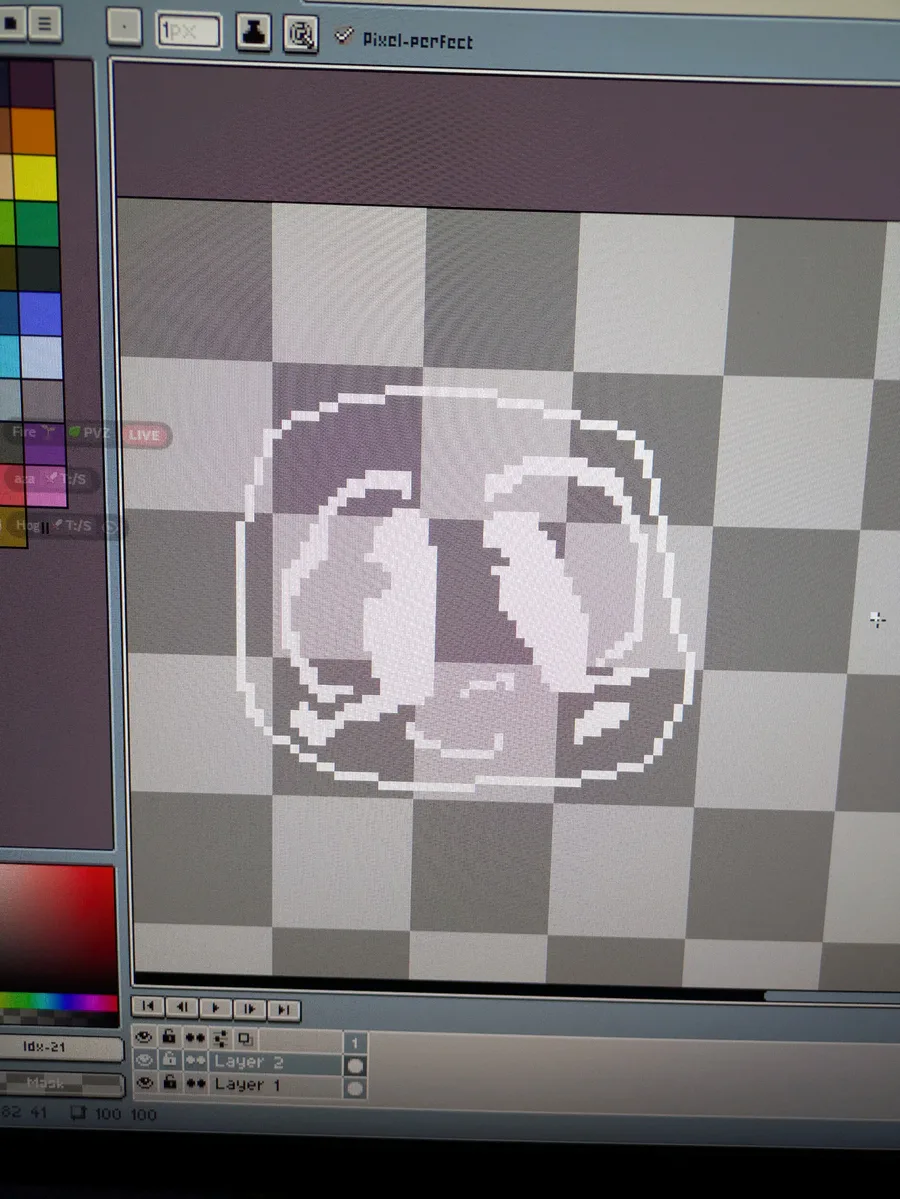The image size is (900, 1199).
Task: Lock Layer 1 with its padlock icon
Action: click(171, 1083)
